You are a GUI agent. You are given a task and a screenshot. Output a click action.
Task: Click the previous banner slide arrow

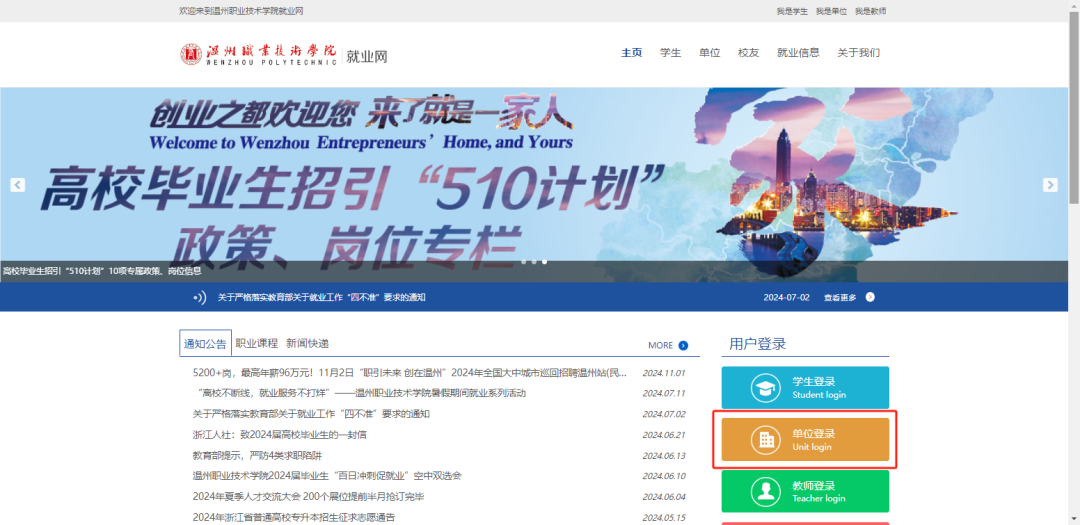pos(17,185)
